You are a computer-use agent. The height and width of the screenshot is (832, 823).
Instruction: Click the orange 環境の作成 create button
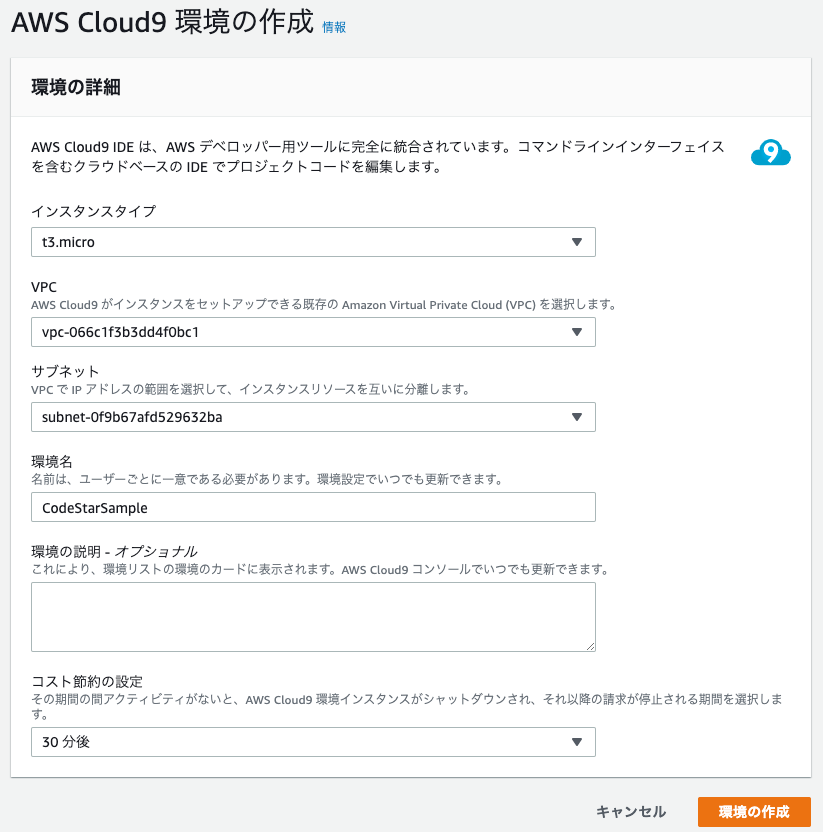pyautogui.click(x=754, y=812)
